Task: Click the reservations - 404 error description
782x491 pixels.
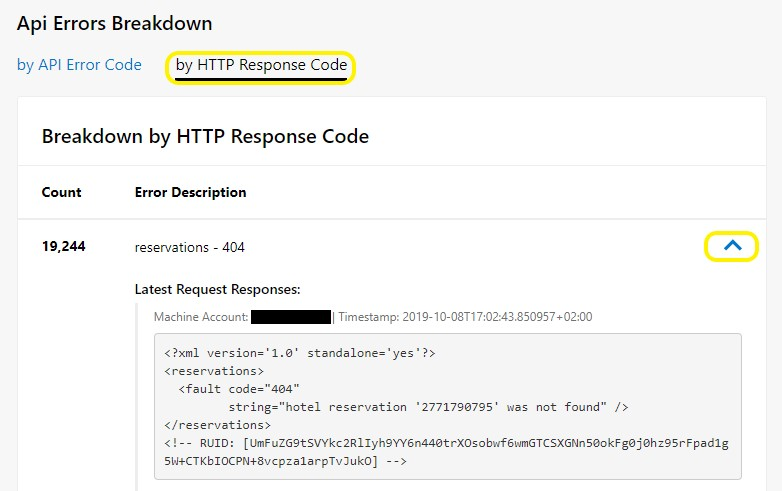Action: click(190, 247)
